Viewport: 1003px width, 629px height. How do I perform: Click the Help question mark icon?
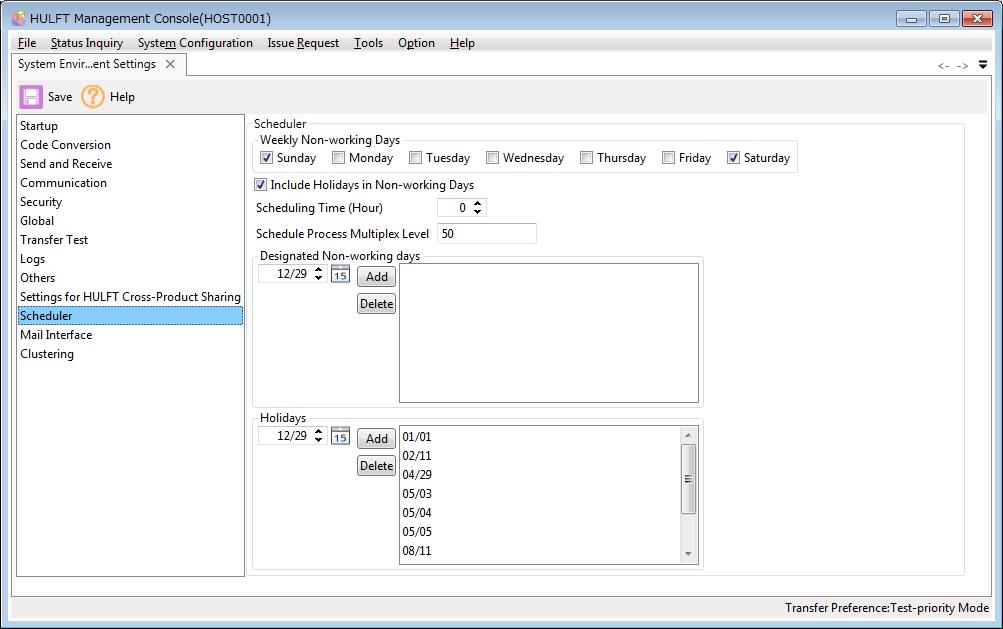point(93,97)
